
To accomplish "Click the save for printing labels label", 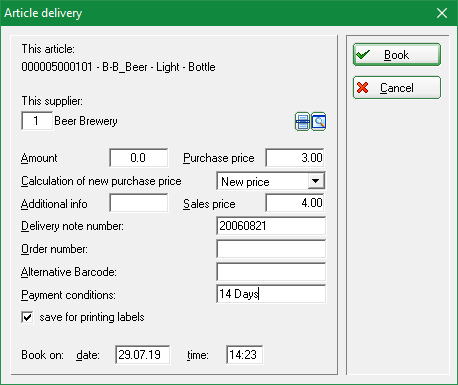I will [92, 317].
